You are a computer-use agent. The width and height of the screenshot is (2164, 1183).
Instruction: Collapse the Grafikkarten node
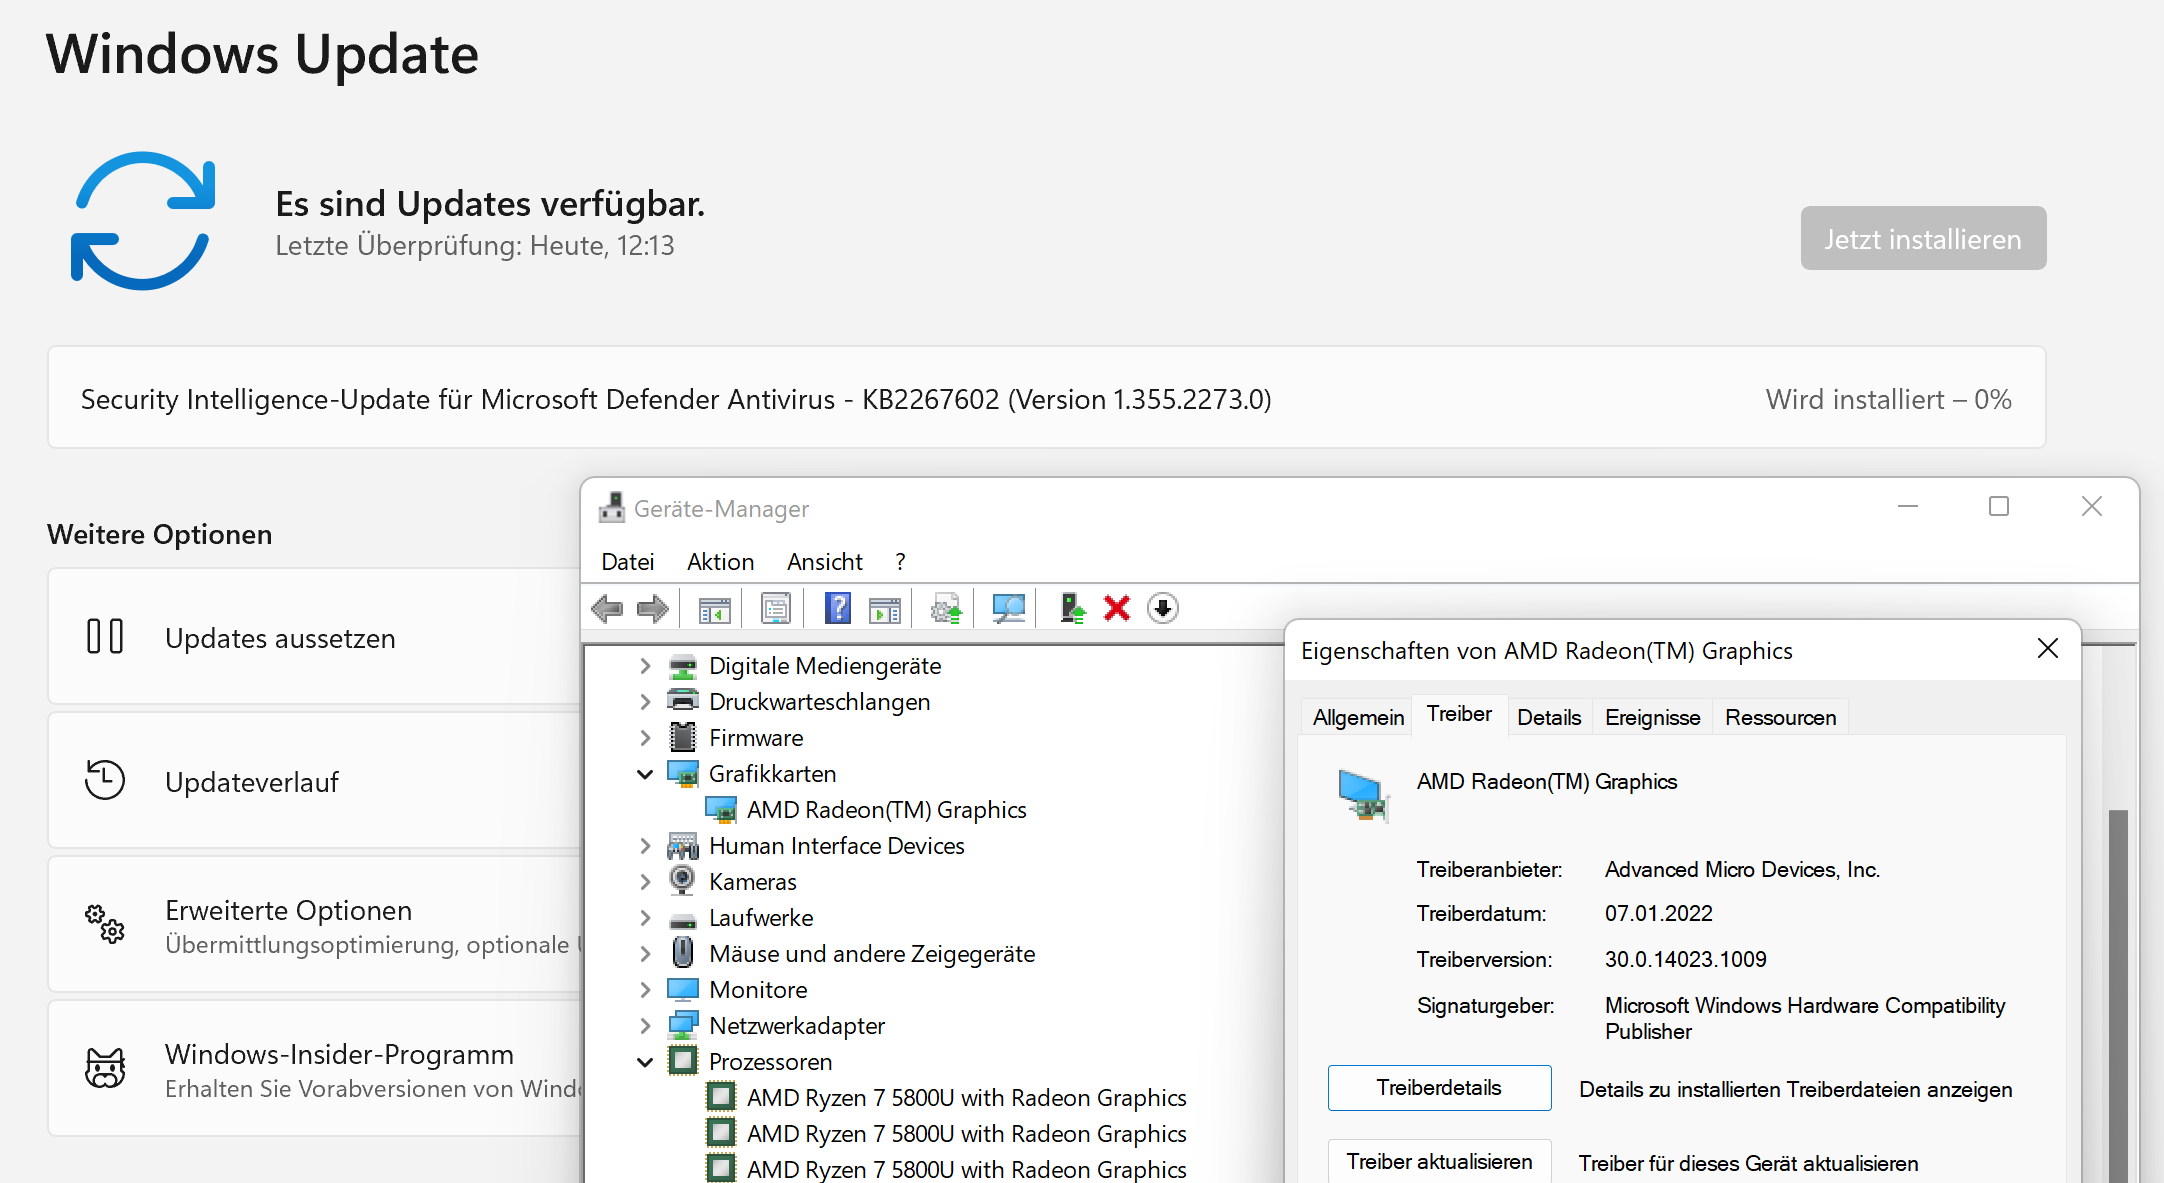tap(645, 774)
